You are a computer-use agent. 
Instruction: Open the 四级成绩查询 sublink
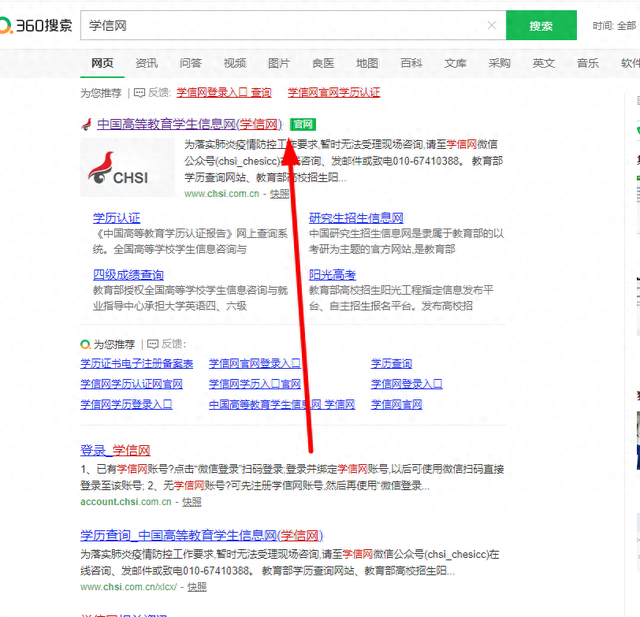click(128, 275)
